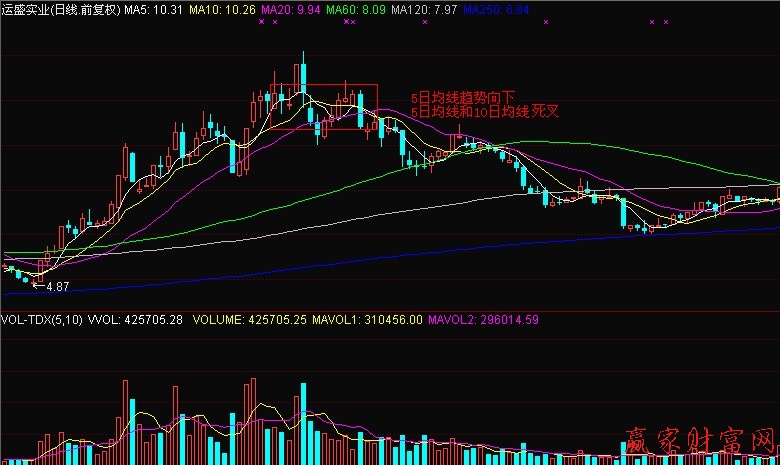Click the 4.87 lowest price marker
The image size is (780, 465).
(56, 286)
